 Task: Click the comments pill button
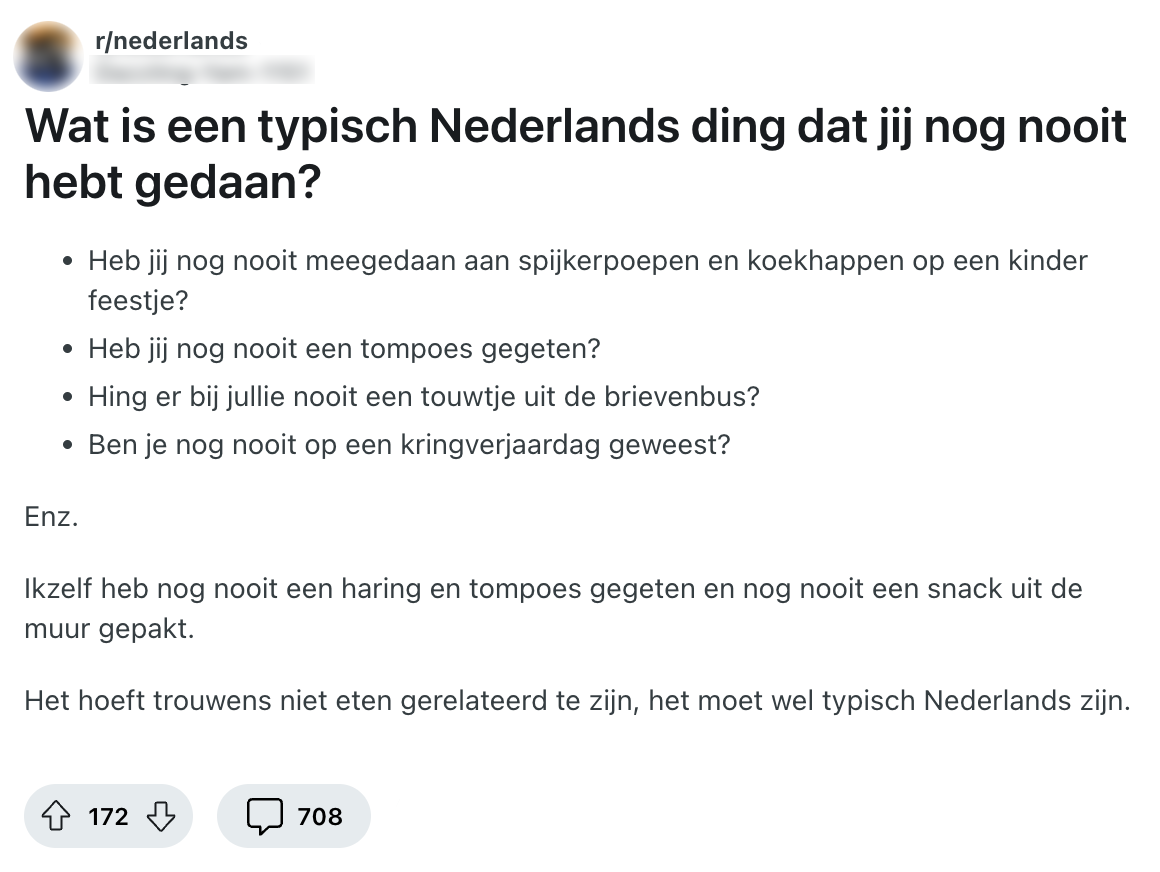tap(293, 816)
